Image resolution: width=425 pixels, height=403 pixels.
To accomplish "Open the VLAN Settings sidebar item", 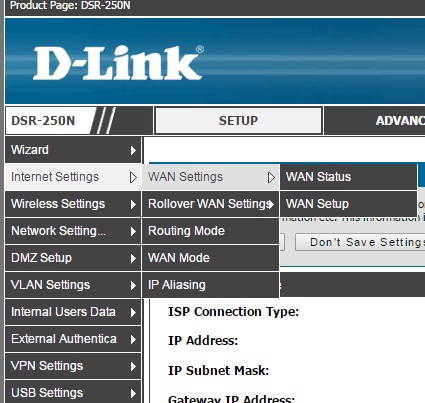I will [73, 285].
